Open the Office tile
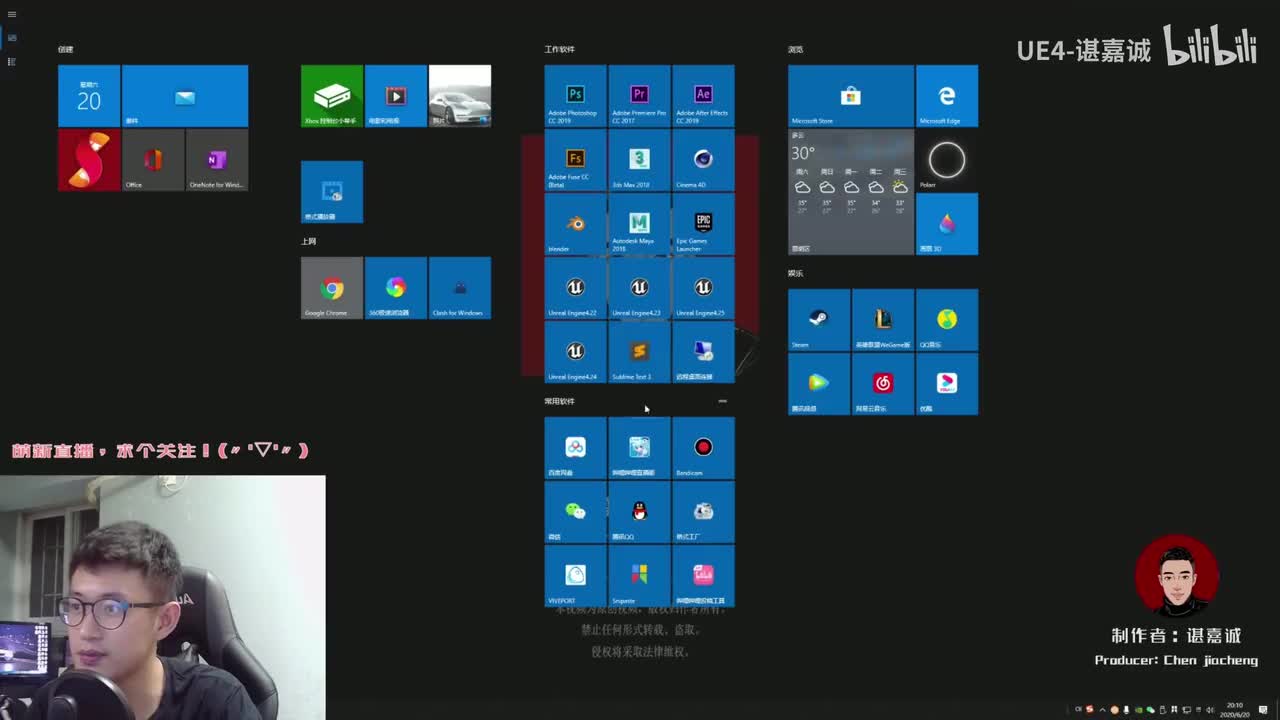Image resolution: width=1280 pixels, height=720 pixels. tap(153, 160)
